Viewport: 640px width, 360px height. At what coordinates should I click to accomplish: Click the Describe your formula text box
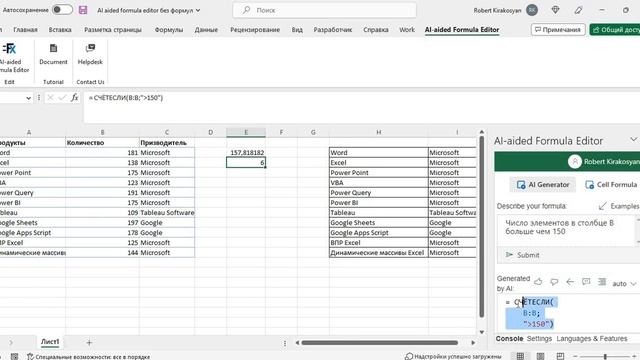pyautogui.click(x=567, y=231)
